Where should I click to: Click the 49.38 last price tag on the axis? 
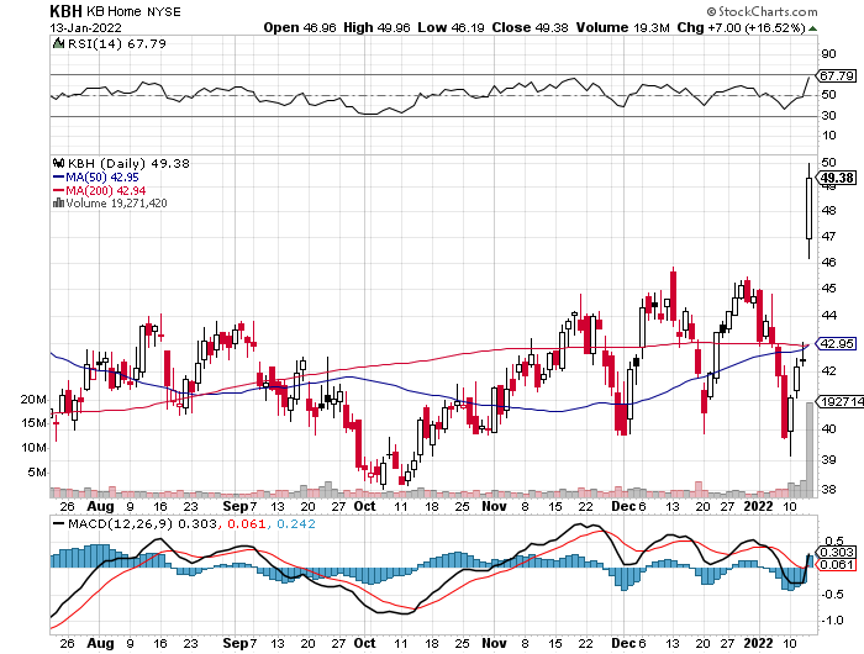tap(837, 178)
